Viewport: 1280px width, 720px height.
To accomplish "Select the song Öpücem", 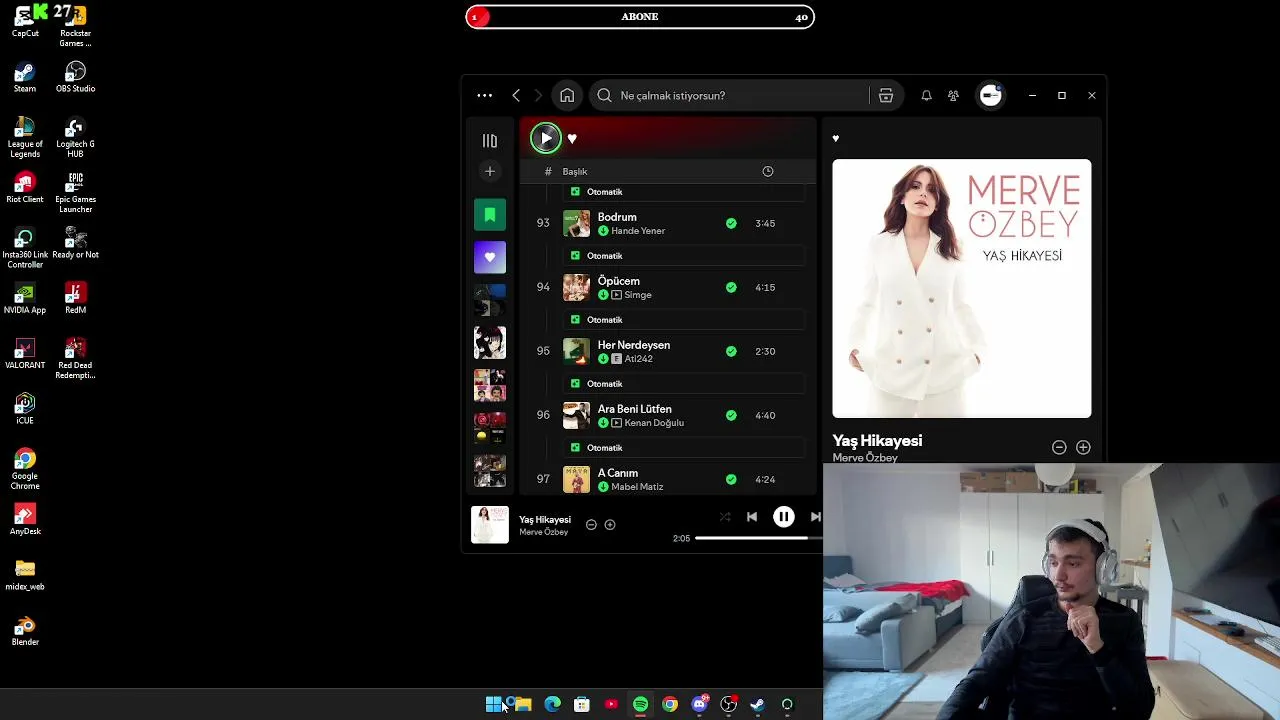I will (619, 281).
